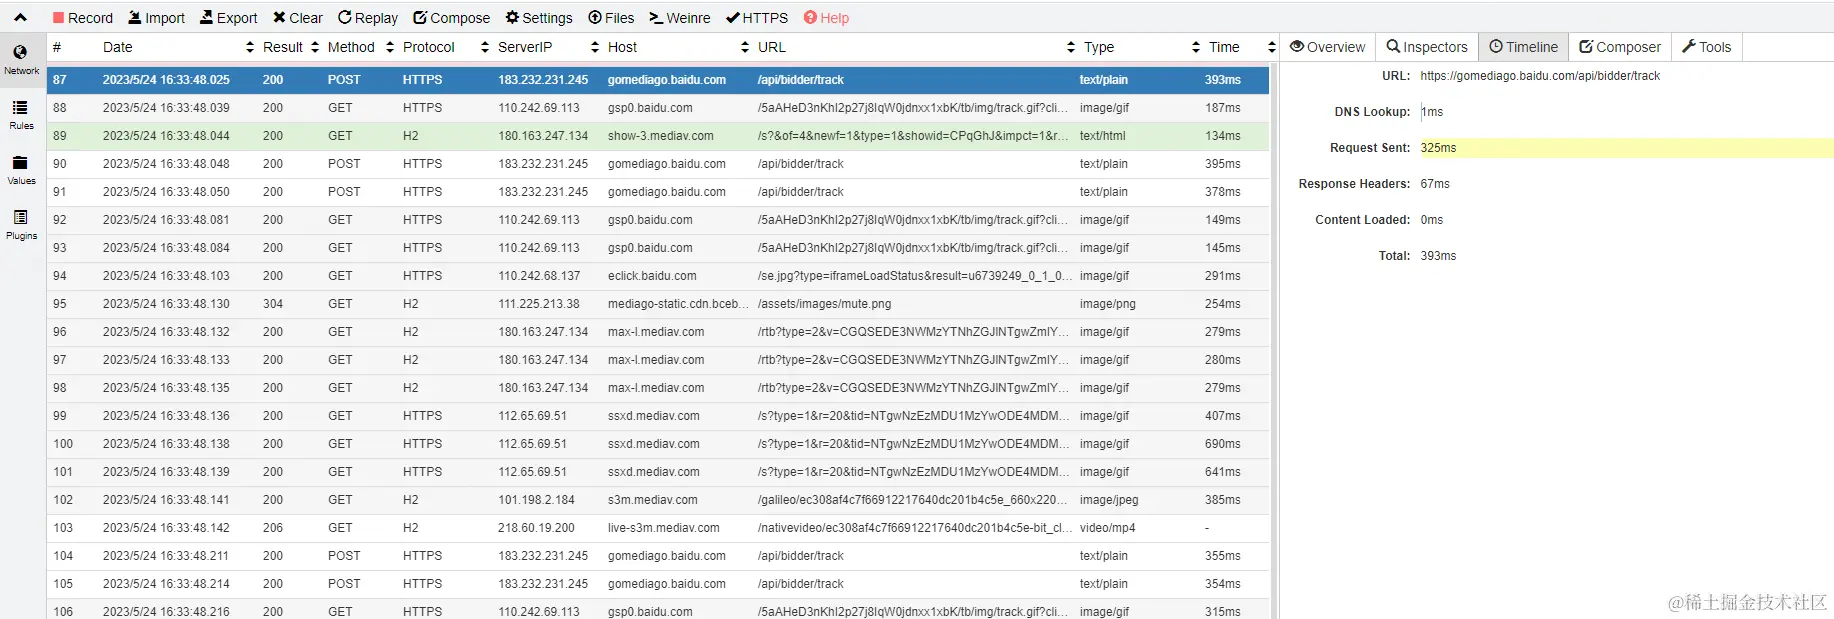Select row 100 with 690ms time
1834x619 pixels.
click(658, 444)
